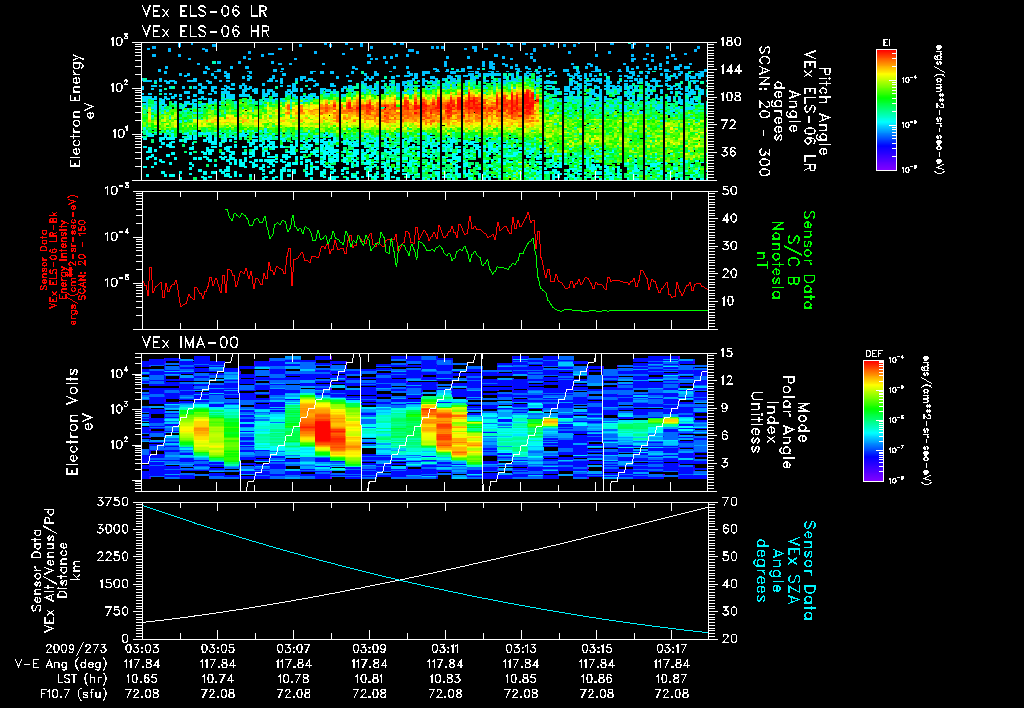Screen dimensions: 1024x708
Task: Click the 3000 km altitude tick label
Action: pyautogui.click(x=113, y=529)
